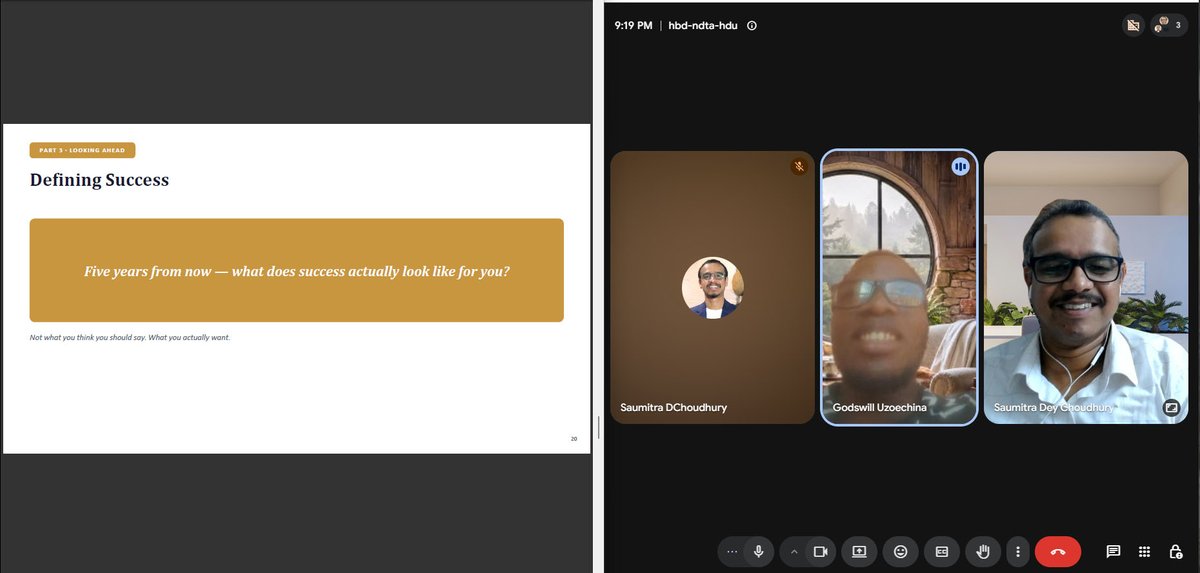The height and width of the screenshot is (573, 1200).
Task: Expand video settings chevron beside camera
Action: click(x=795, y=551)
